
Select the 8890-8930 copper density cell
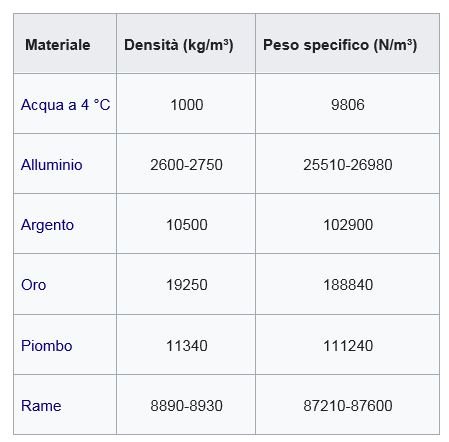coord(186,406)
